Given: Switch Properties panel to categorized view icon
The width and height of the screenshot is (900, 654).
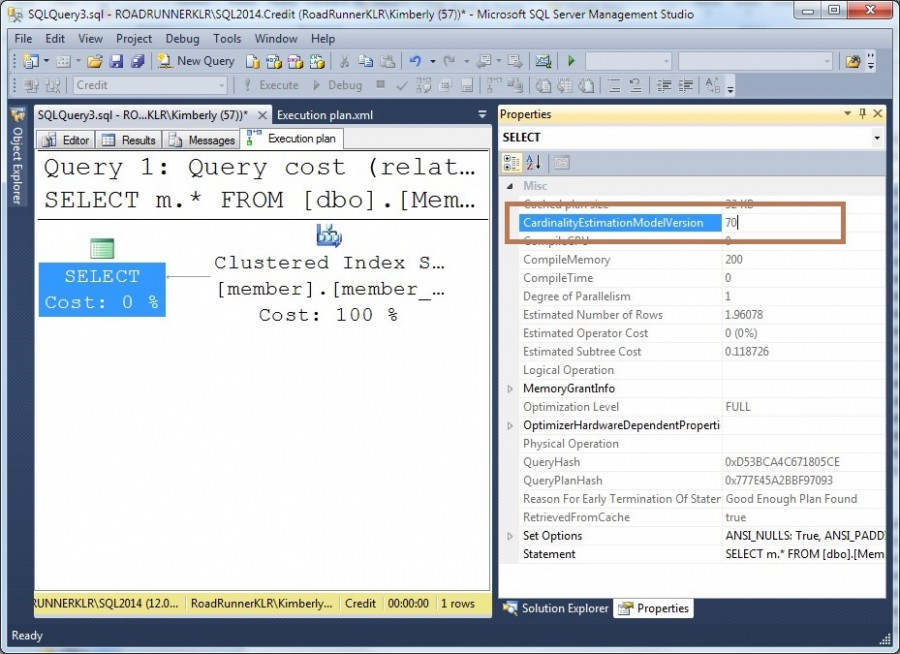Looking at the screenshot, I should pyautogui.click(x=512, y=163).
